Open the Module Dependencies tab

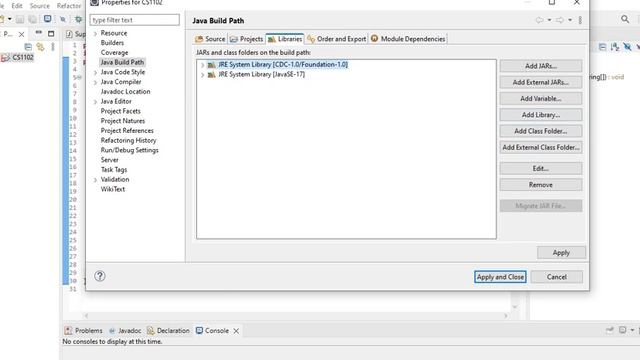[408, 39]
